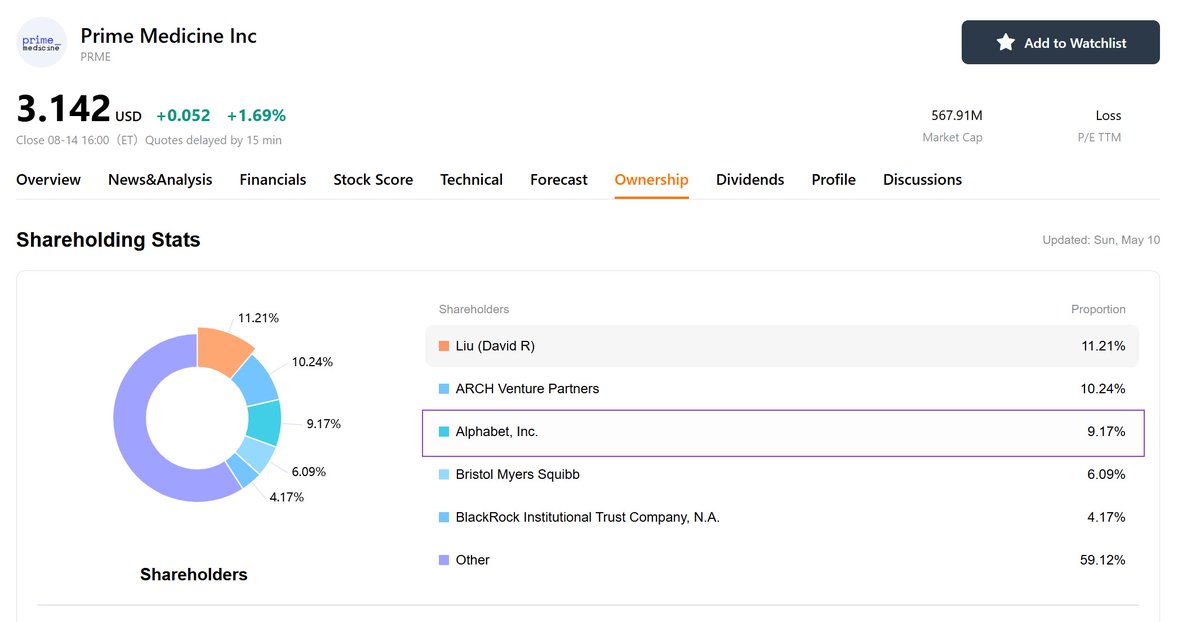Select BlackRock Institutional Trust Company, N.A. name
Viewport: 1200px width, 622px height.
click(x=588, y=518)
